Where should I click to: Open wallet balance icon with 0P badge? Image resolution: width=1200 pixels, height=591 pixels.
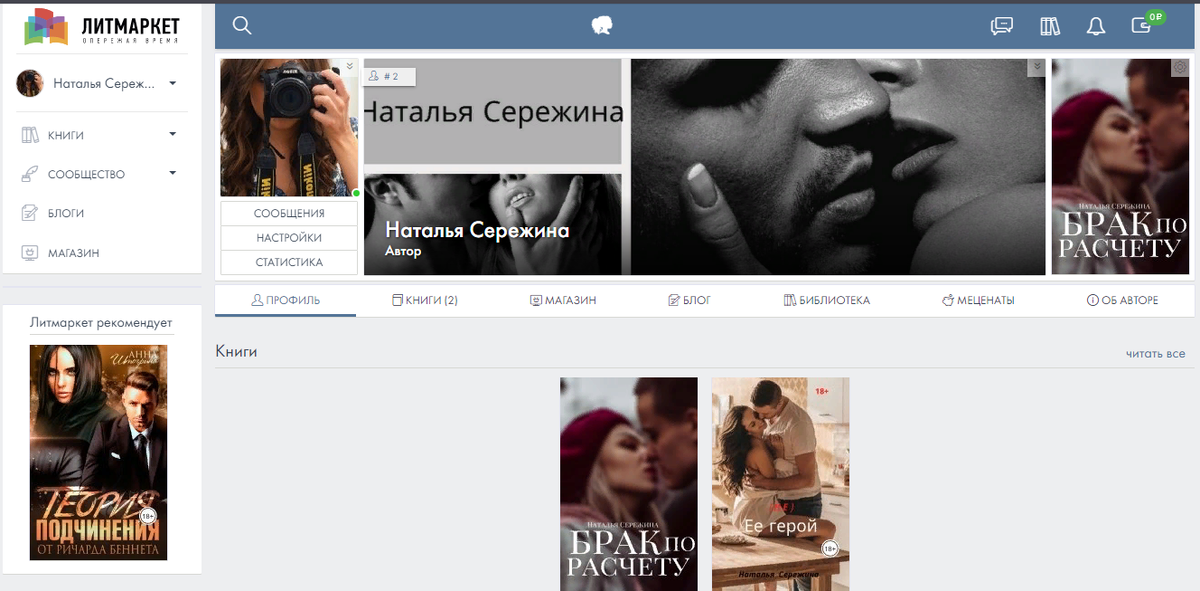point(1145,24)
